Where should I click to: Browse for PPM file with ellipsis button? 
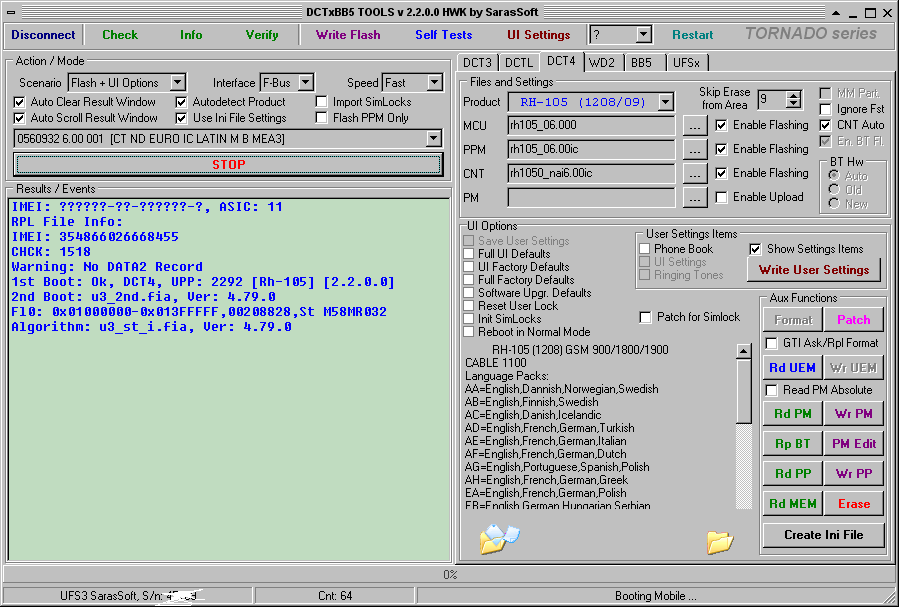[694, 150]
